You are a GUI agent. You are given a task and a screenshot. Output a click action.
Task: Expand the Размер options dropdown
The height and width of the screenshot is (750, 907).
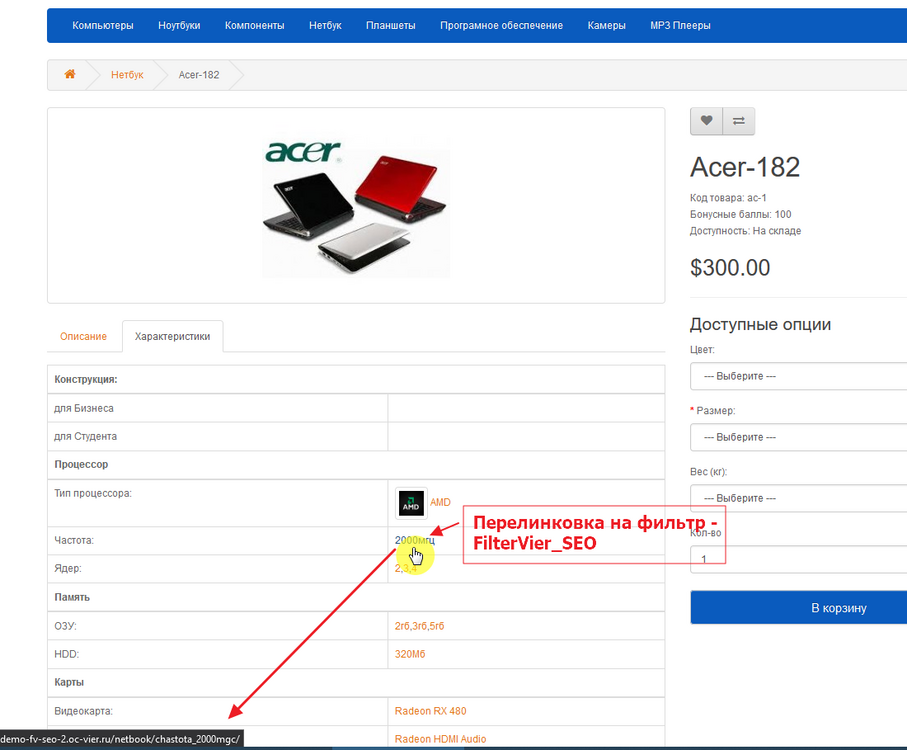click(797, 437)
